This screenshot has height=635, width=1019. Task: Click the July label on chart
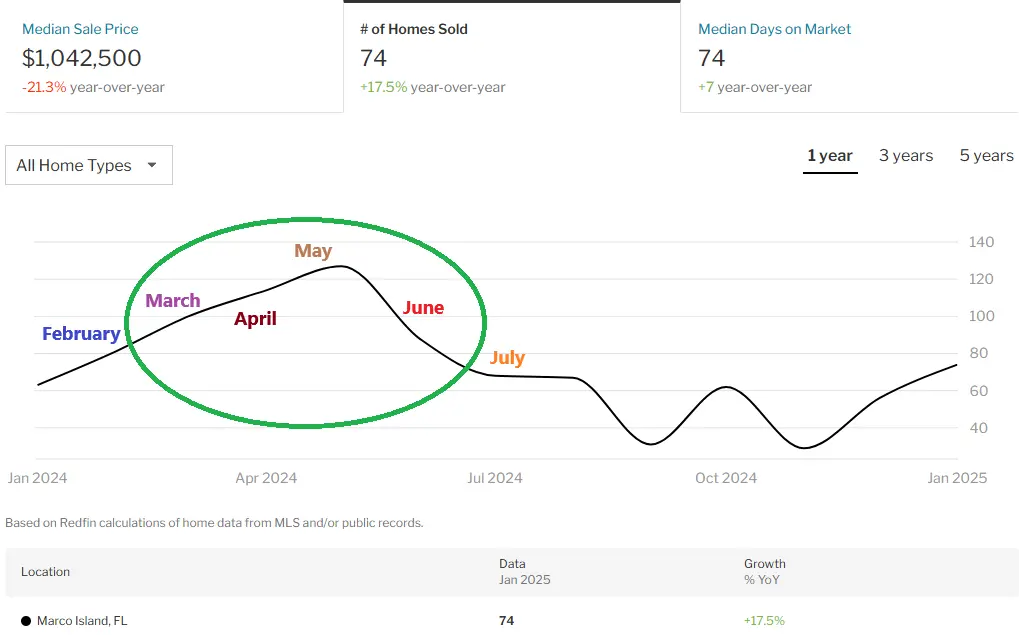click(507, 358)
